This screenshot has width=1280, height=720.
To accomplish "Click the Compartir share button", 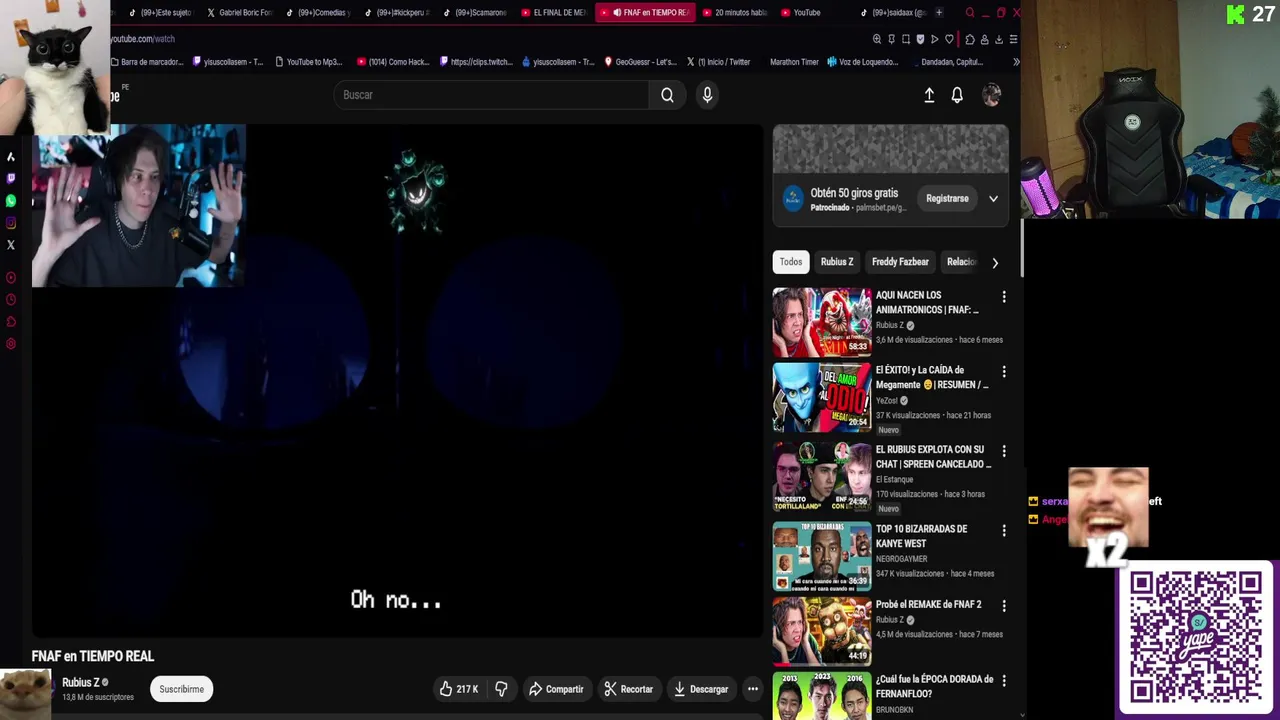I will click(x=556, y=689).
